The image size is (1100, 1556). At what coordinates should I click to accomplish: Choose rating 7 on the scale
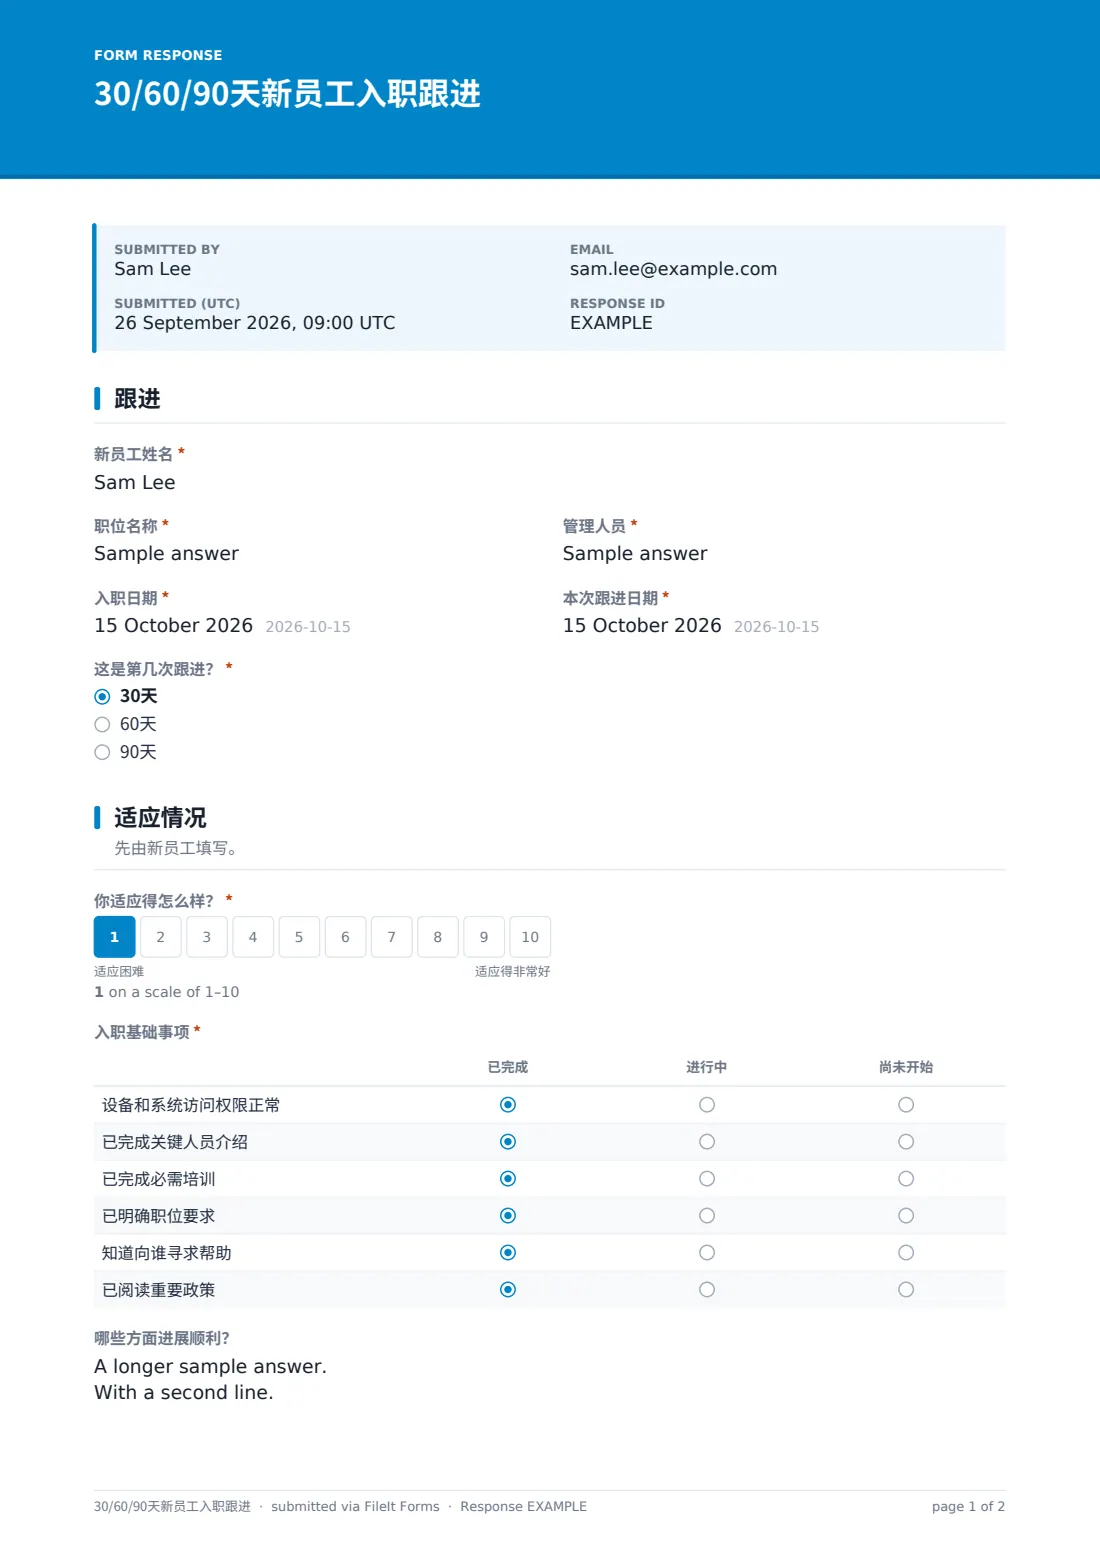click(392, 937)
